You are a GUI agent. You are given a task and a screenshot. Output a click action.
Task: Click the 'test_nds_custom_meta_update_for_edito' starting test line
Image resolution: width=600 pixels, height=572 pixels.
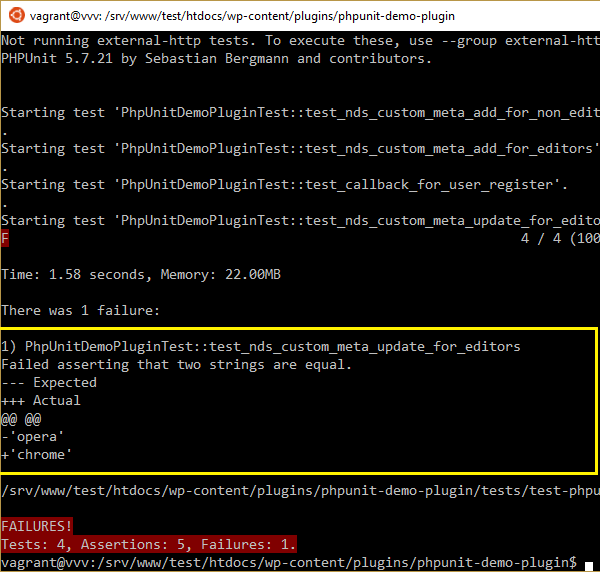[x=300, y=220]
